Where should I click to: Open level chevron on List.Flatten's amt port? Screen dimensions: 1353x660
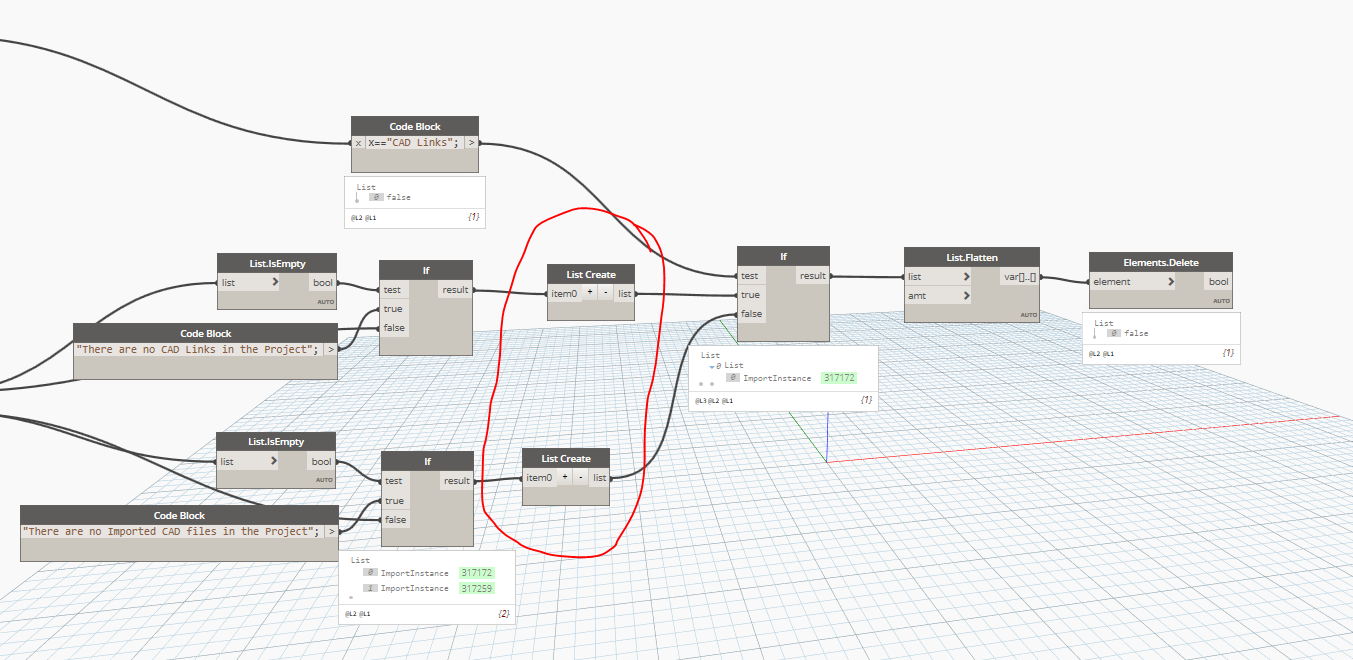point(966,296)
